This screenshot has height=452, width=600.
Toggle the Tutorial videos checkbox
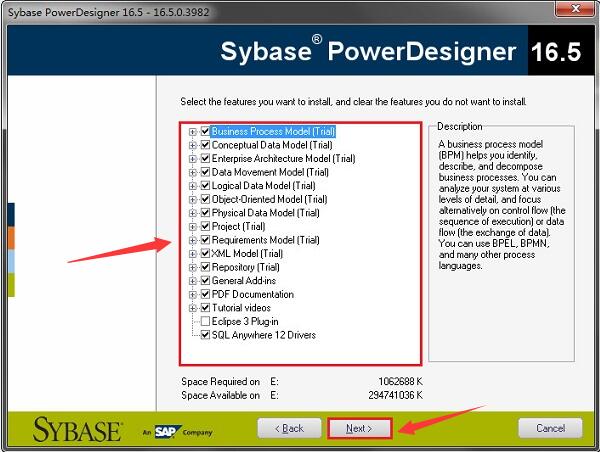pyautogui.click(x=205, y=308)
